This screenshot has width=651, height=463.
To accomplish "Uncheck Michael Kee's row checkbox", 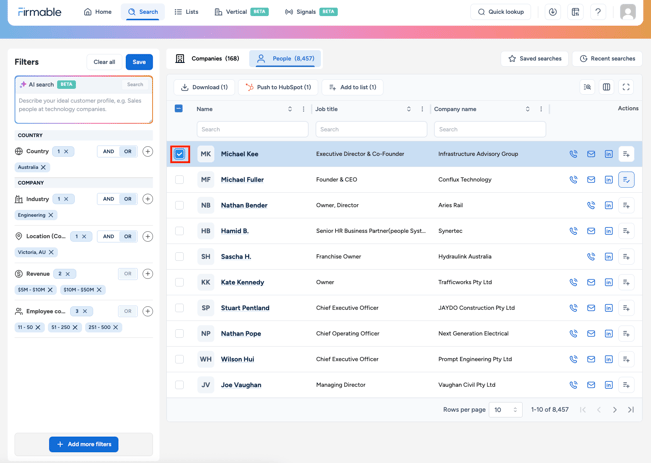I will (179, 154).
